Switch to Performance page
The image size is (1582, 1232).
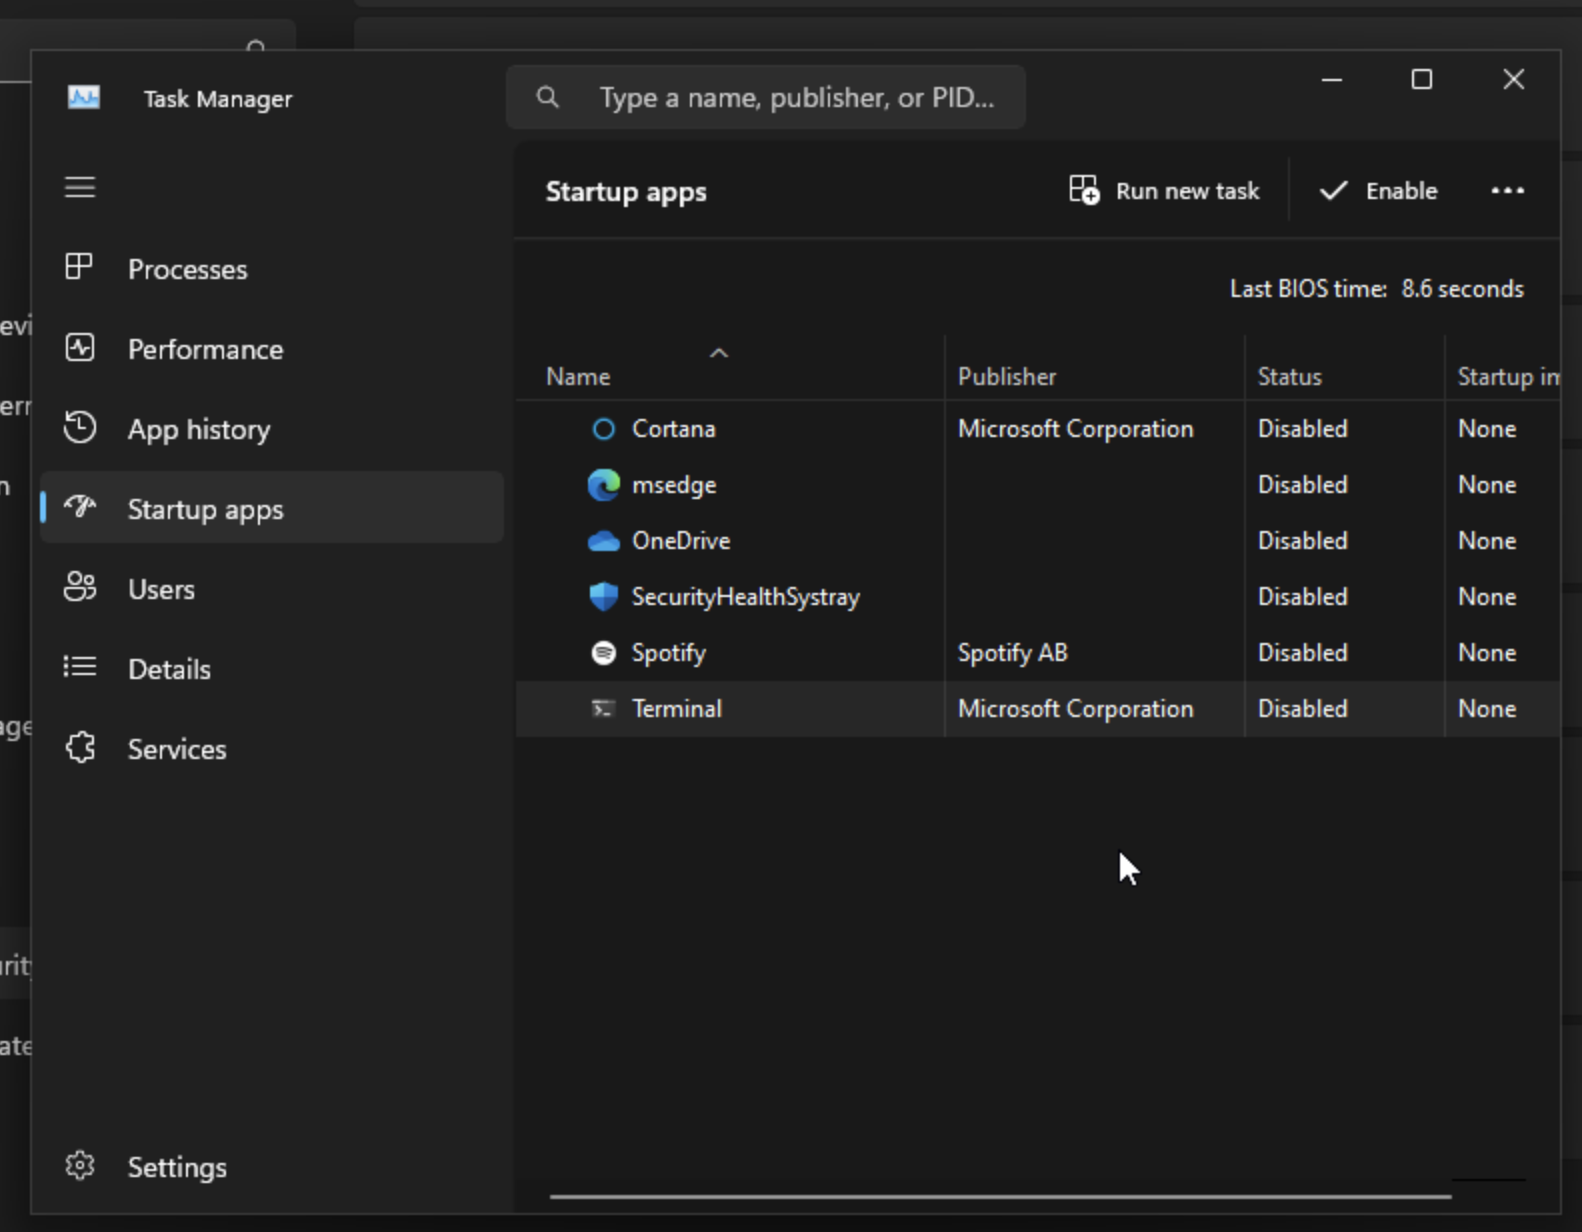pyautogui.click(x=271, y=349)
